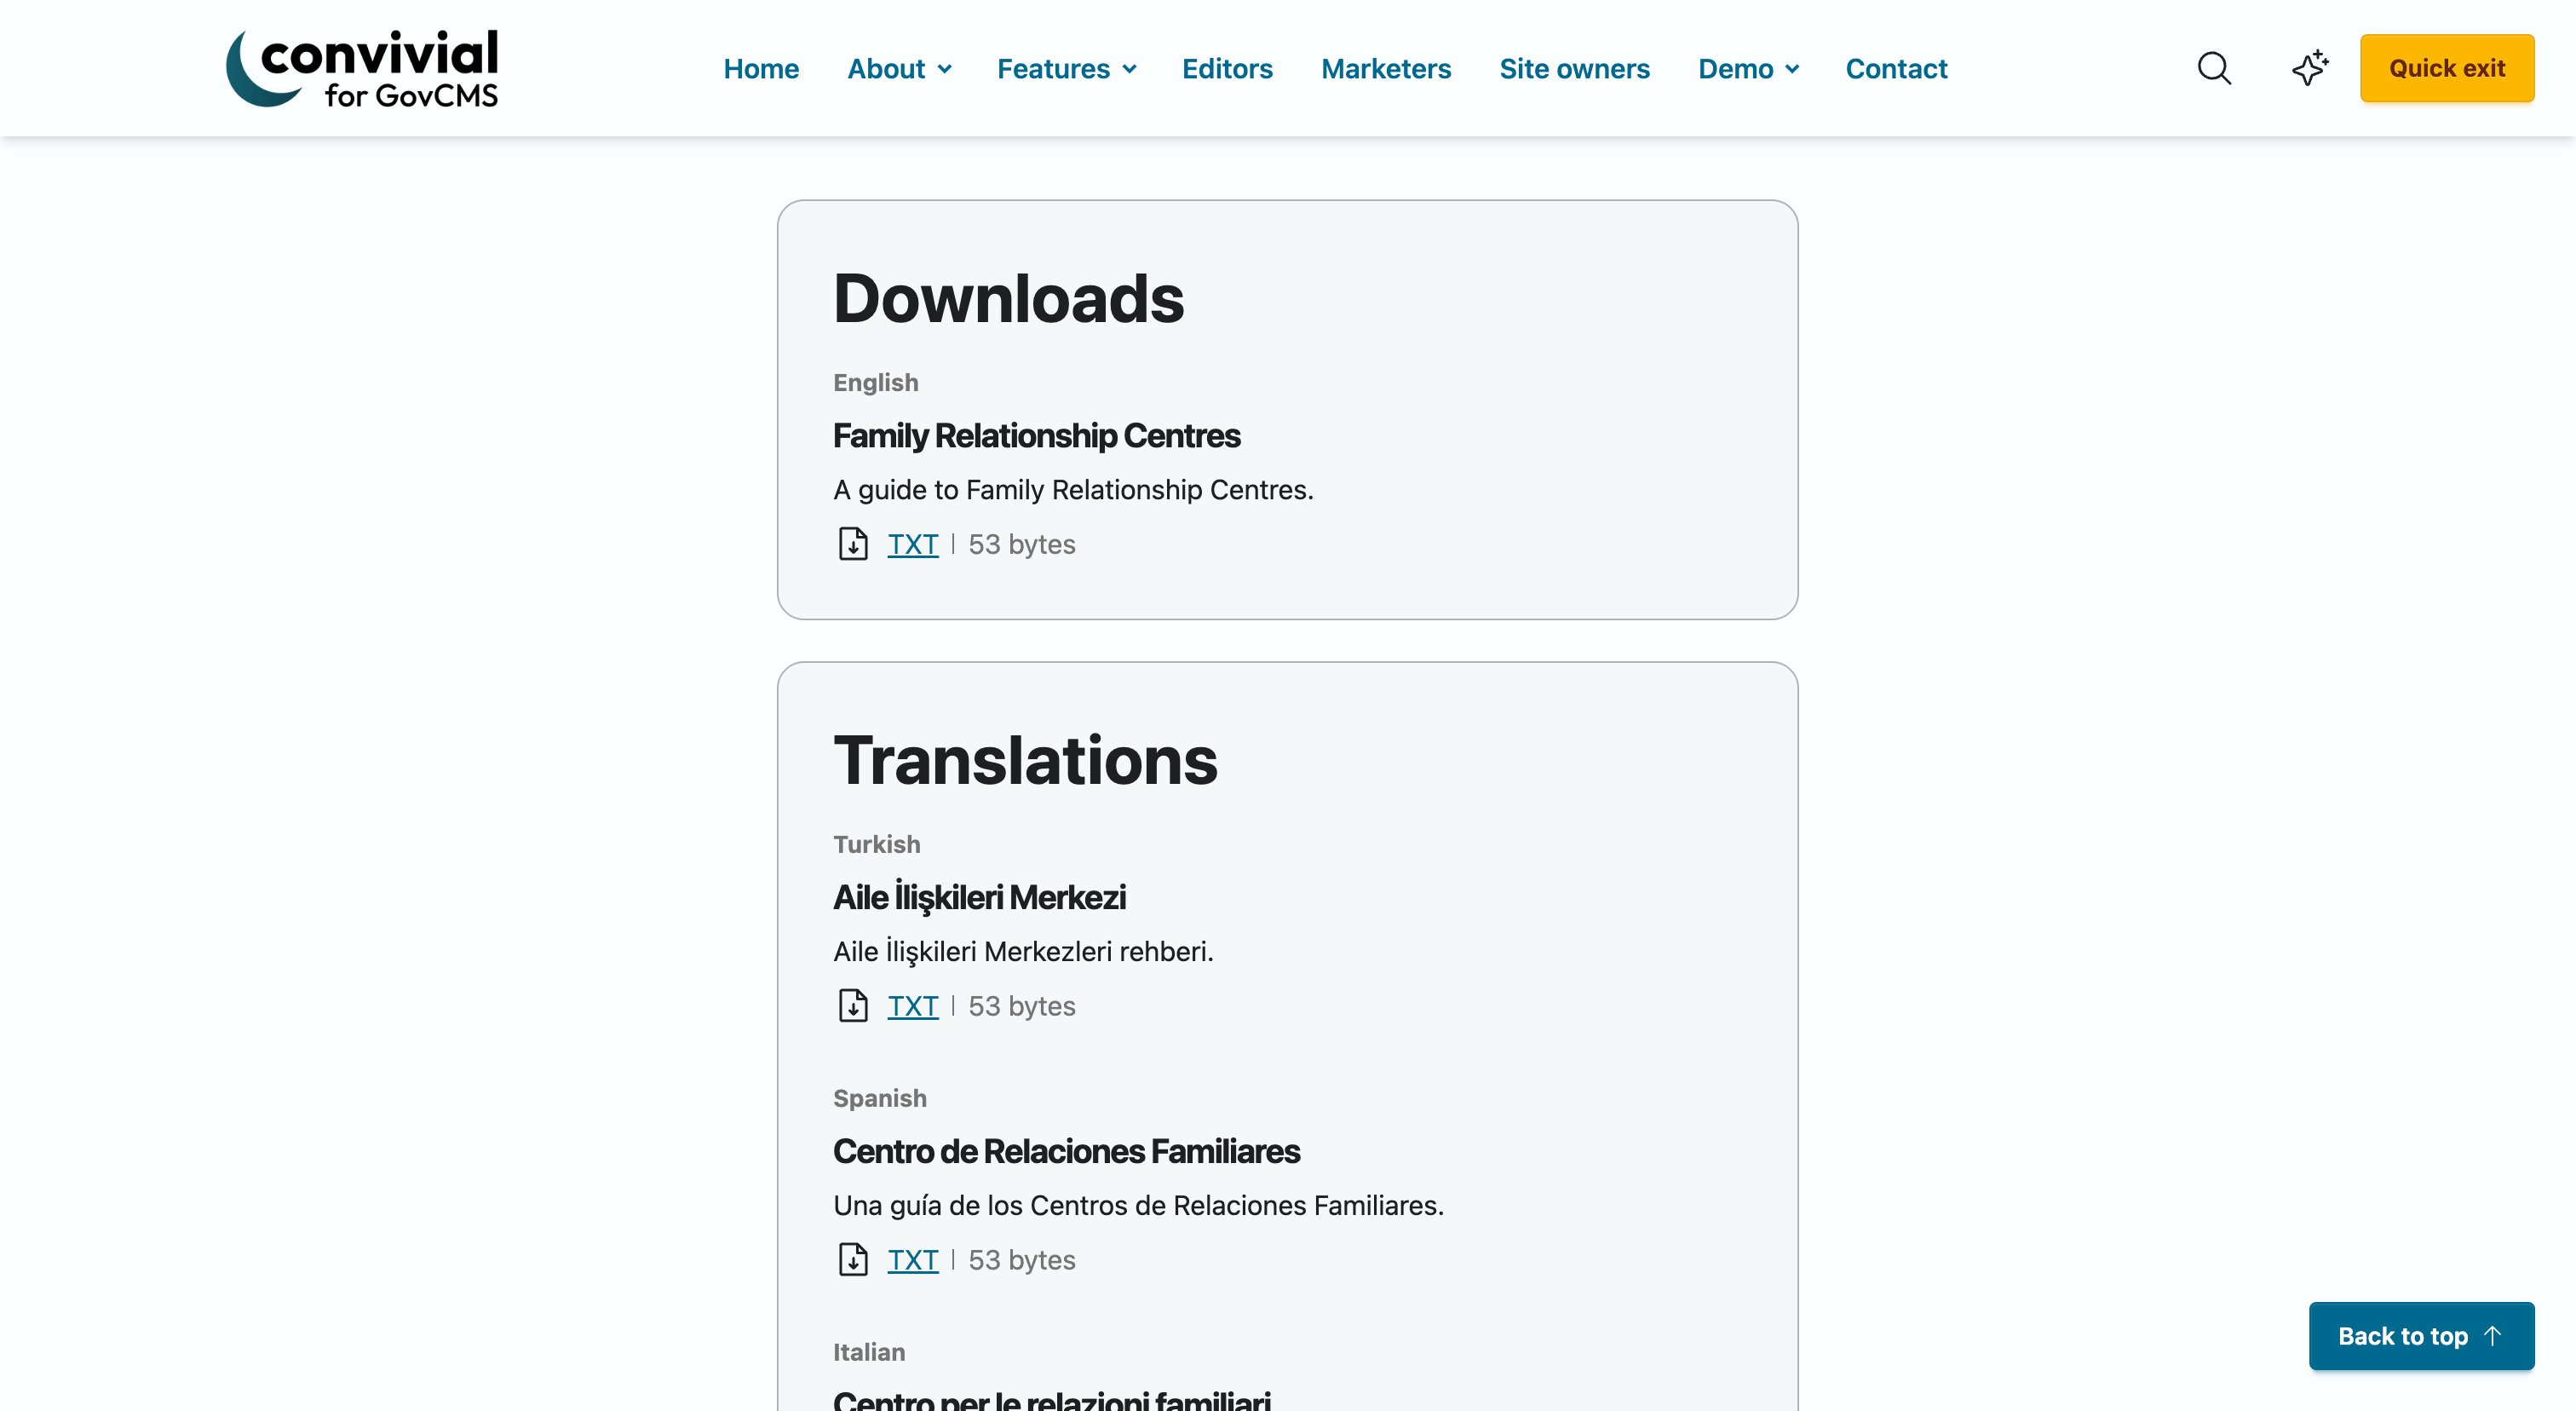The width and height of the screenshot is (2576, 1411).
Task: Click the Convivial for GovCMS logo
Action: pyautogui.click(x=362, y=68)
